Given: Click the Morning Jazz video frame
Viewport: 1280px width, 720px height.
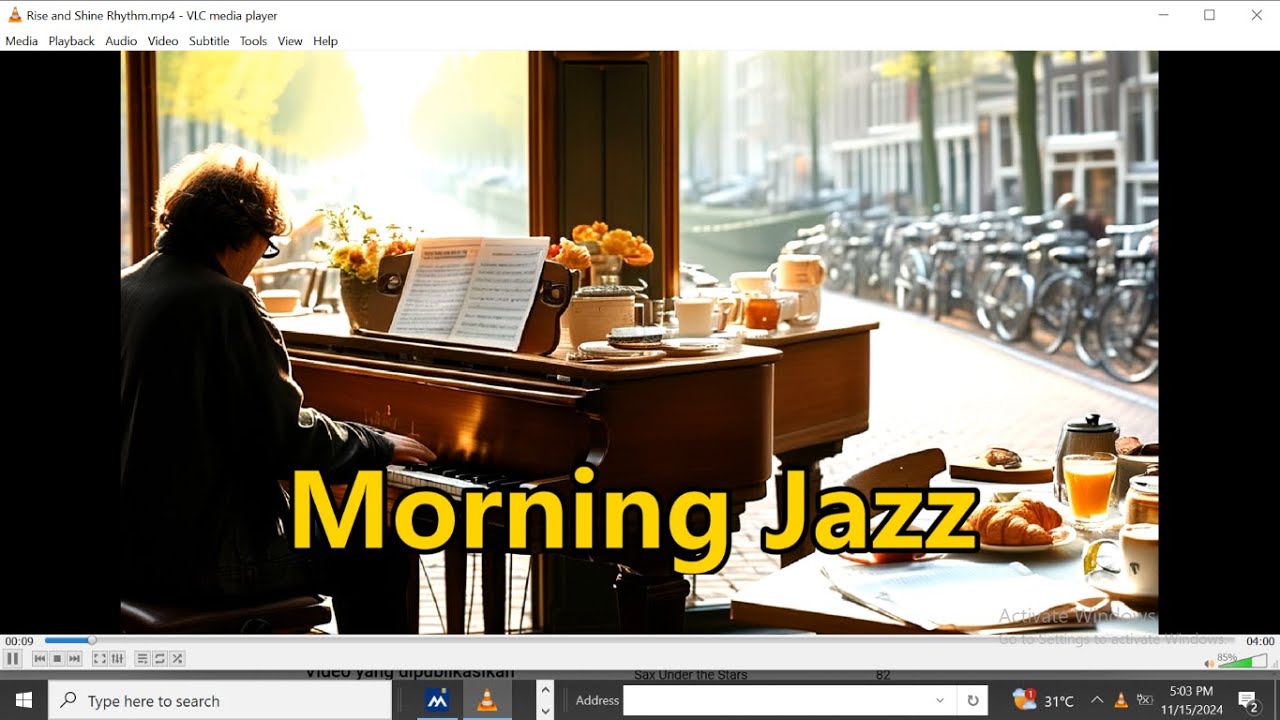Looking at the screenshot, I should [640, 342].
